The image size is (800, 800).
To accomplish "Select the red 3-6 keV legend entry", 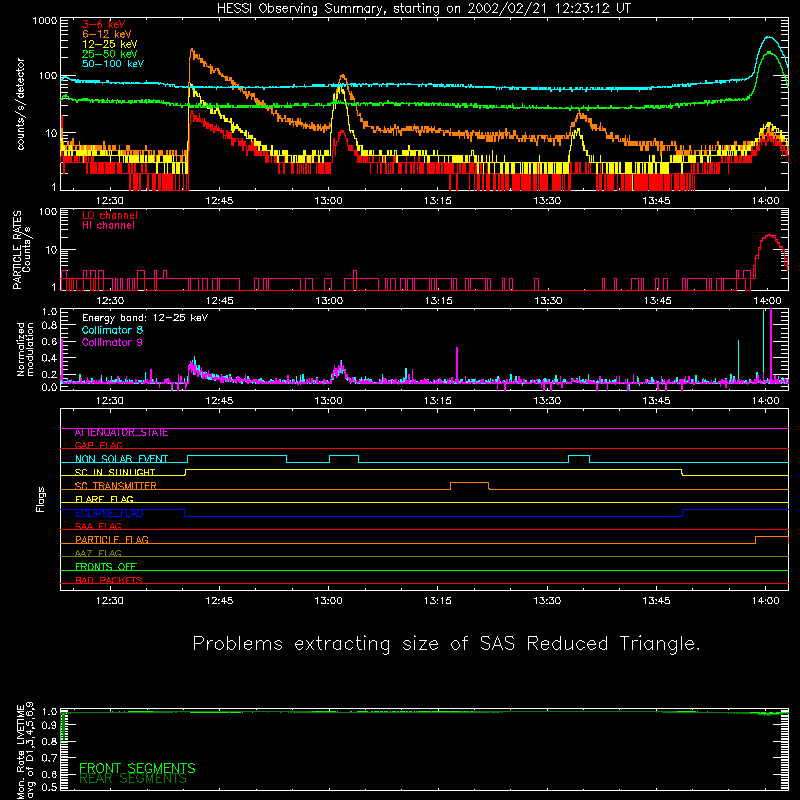I will coord(104,24).
